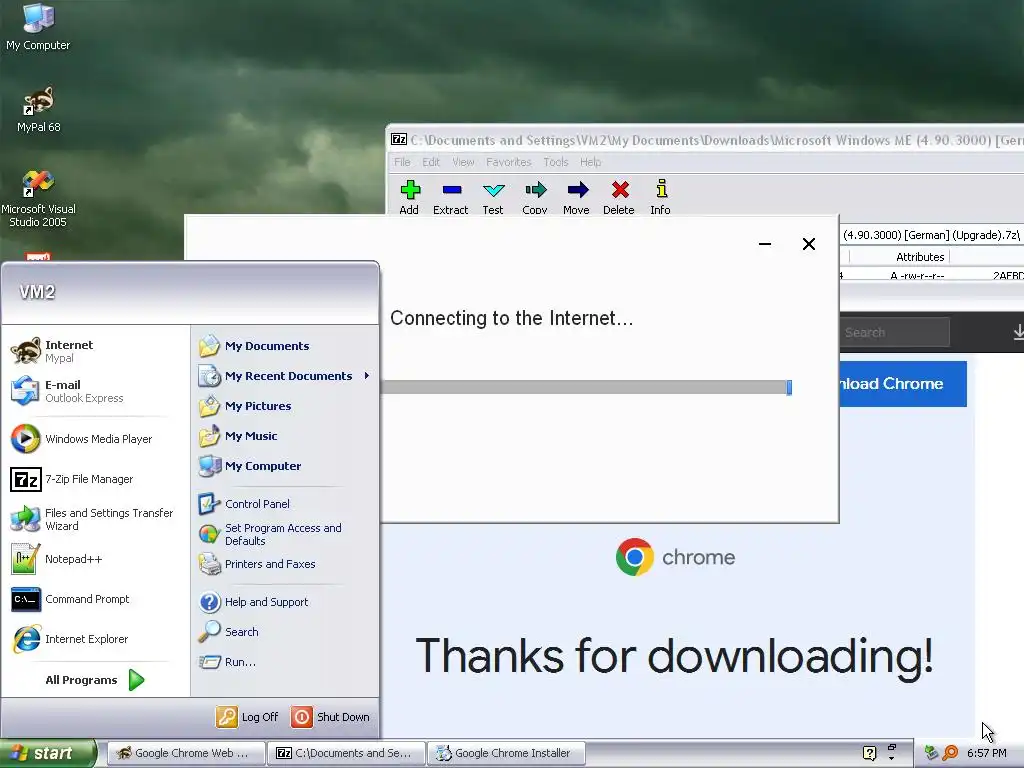Open E-mail Outlook Express entry
The width and height of the screenshot is (1024, 768).
point(95,391)
